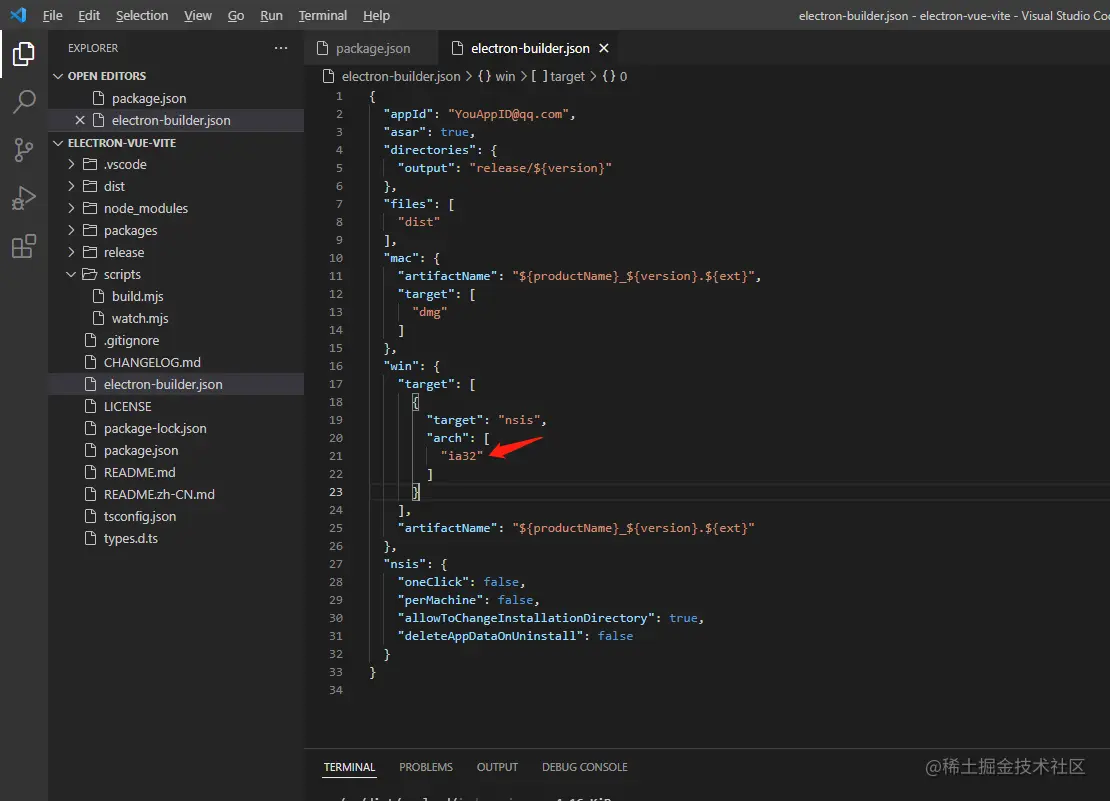This screenshot has width=1110, height=801.
Task: Close the electron-builder.json editor tab
Action: (604, 48)
